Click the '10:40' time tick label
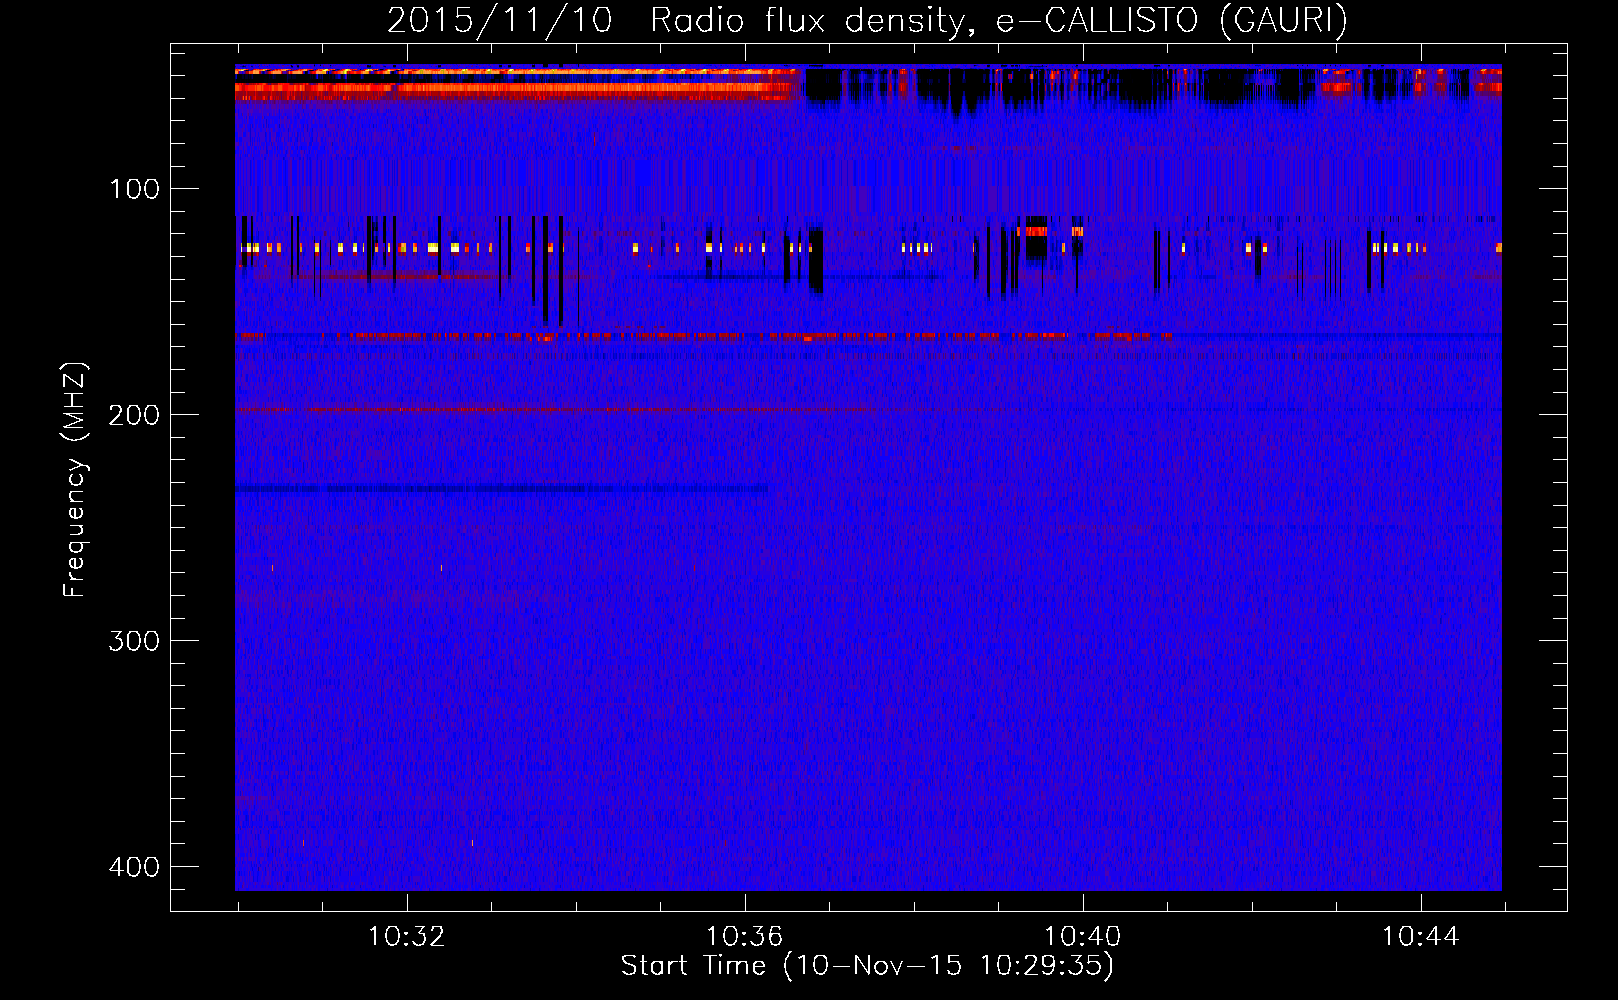1618x1000 pixels. (x=1082, y=937)
